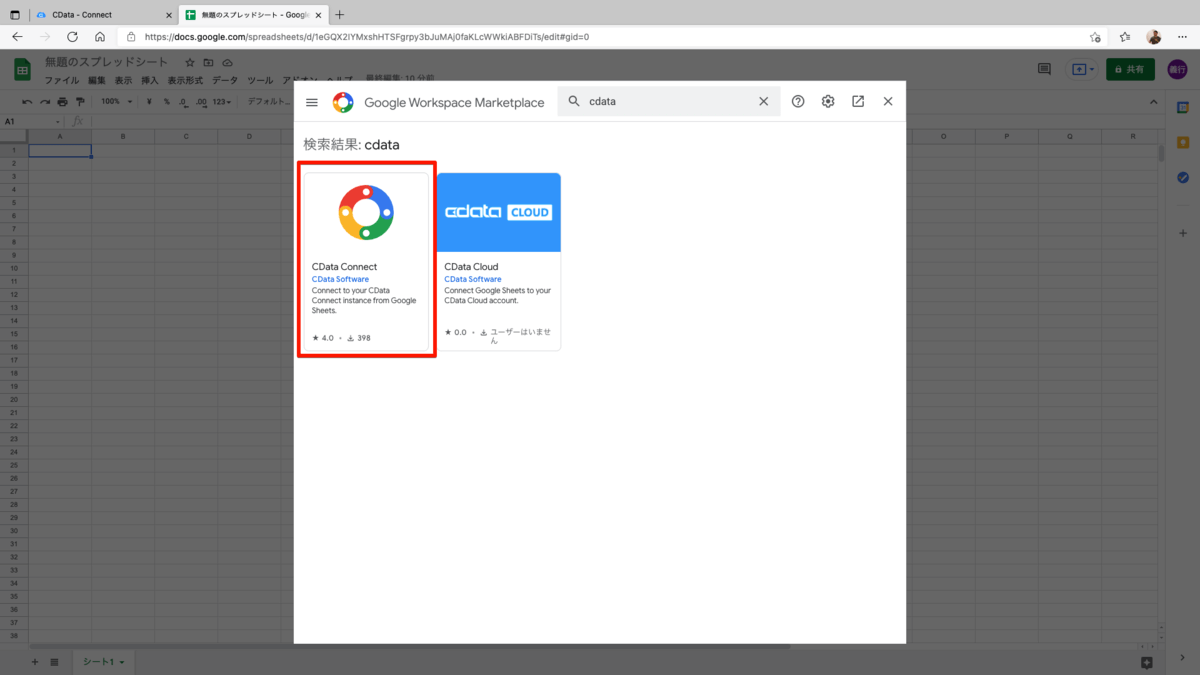Image resolution: width=1200 pixels, height=675 pixels.
Task: Open the 表示 menu
Action: pos(123,80)
